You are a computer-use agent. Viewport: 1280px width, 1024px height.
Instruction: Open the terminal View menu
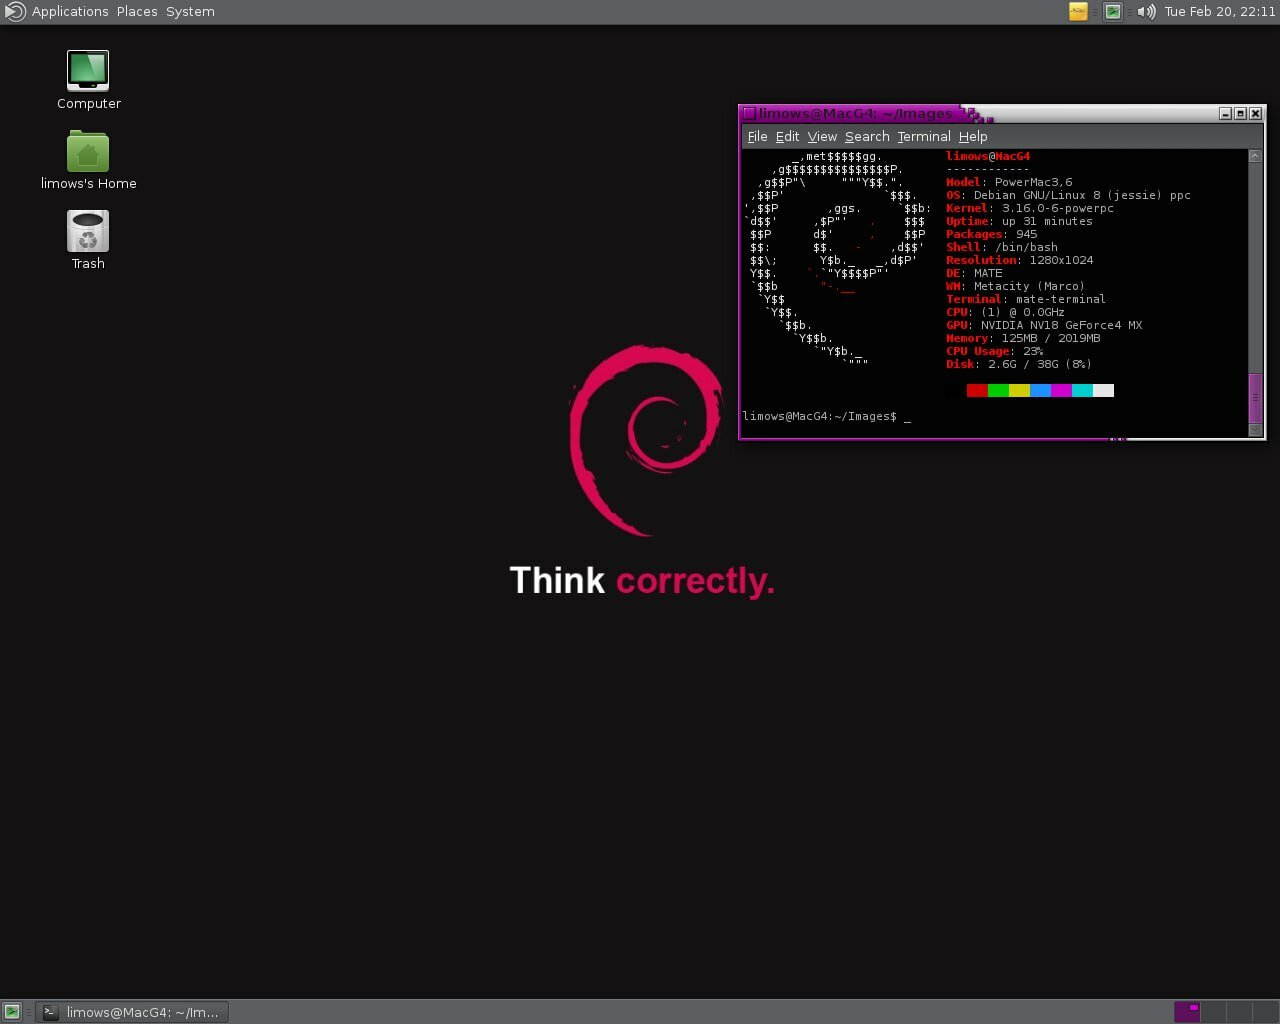[822, 137]
